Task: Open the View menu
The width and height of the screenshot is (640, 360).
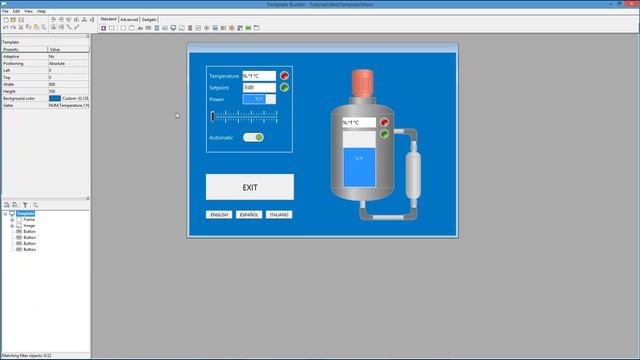Action: coord(29,11)
